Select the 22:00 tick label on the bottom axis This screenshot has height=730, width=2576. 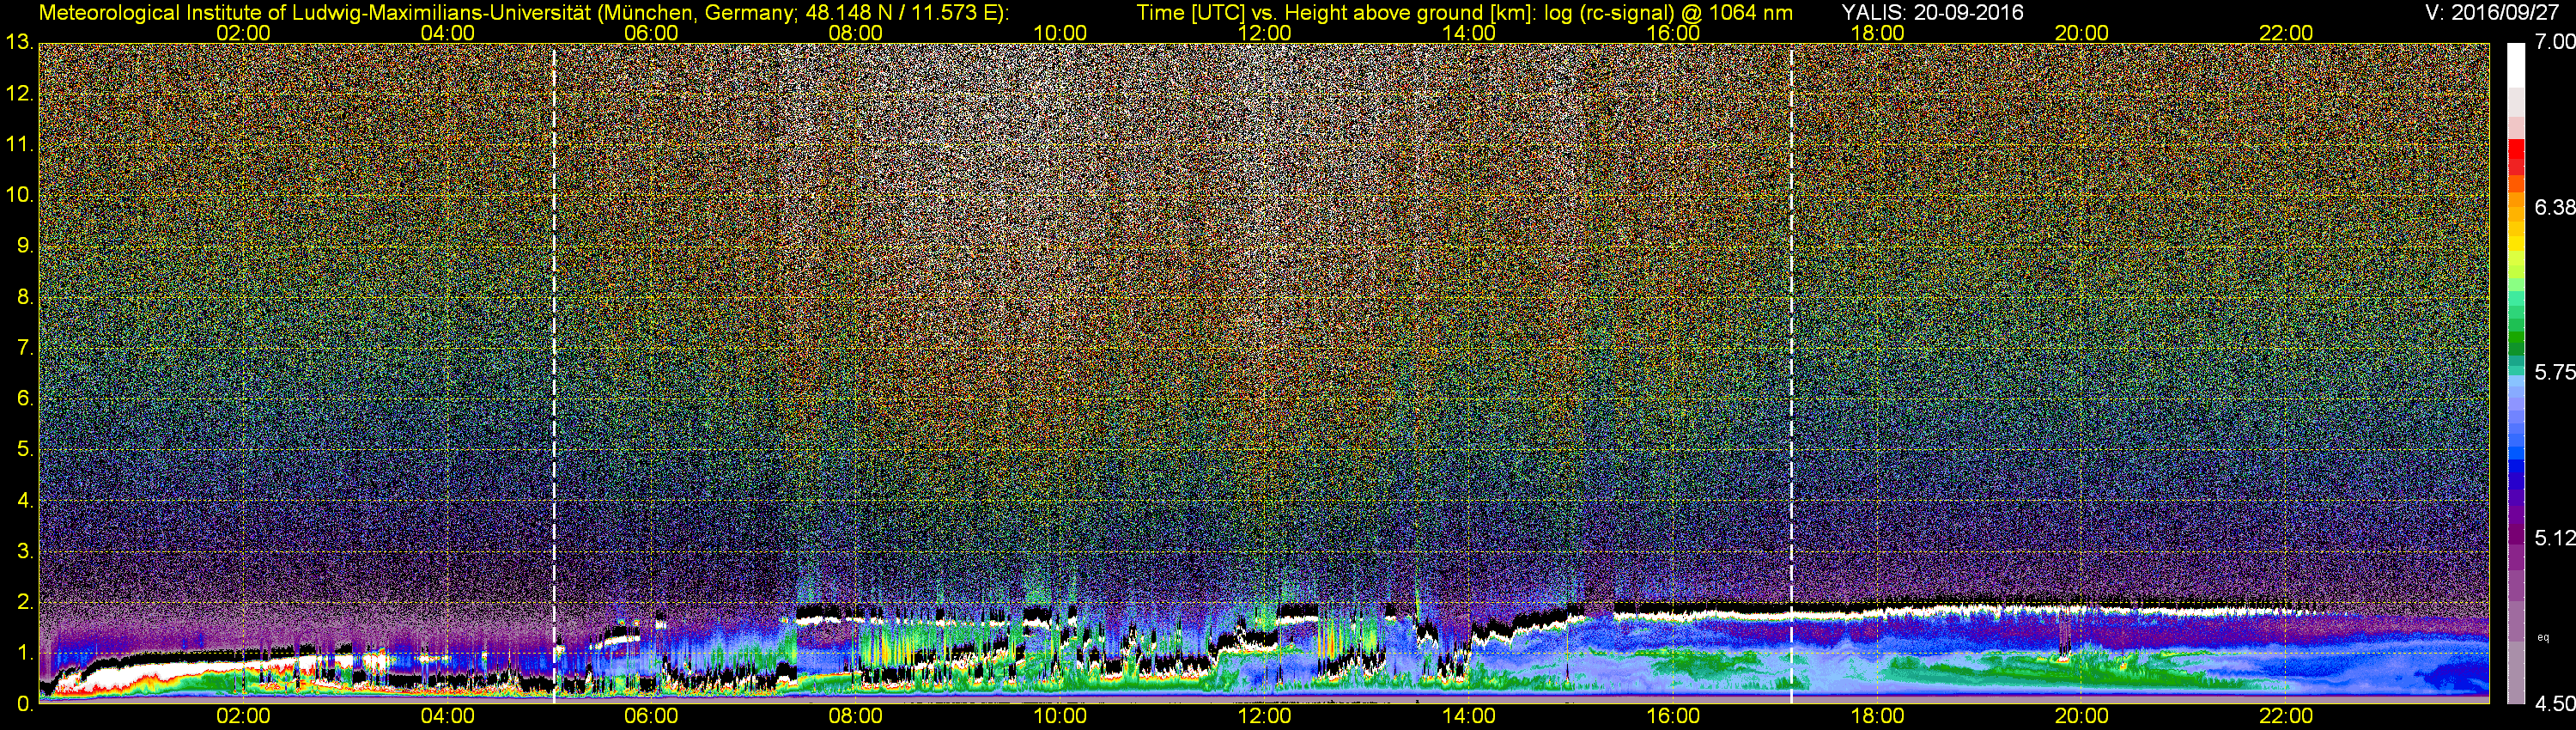2286,716
